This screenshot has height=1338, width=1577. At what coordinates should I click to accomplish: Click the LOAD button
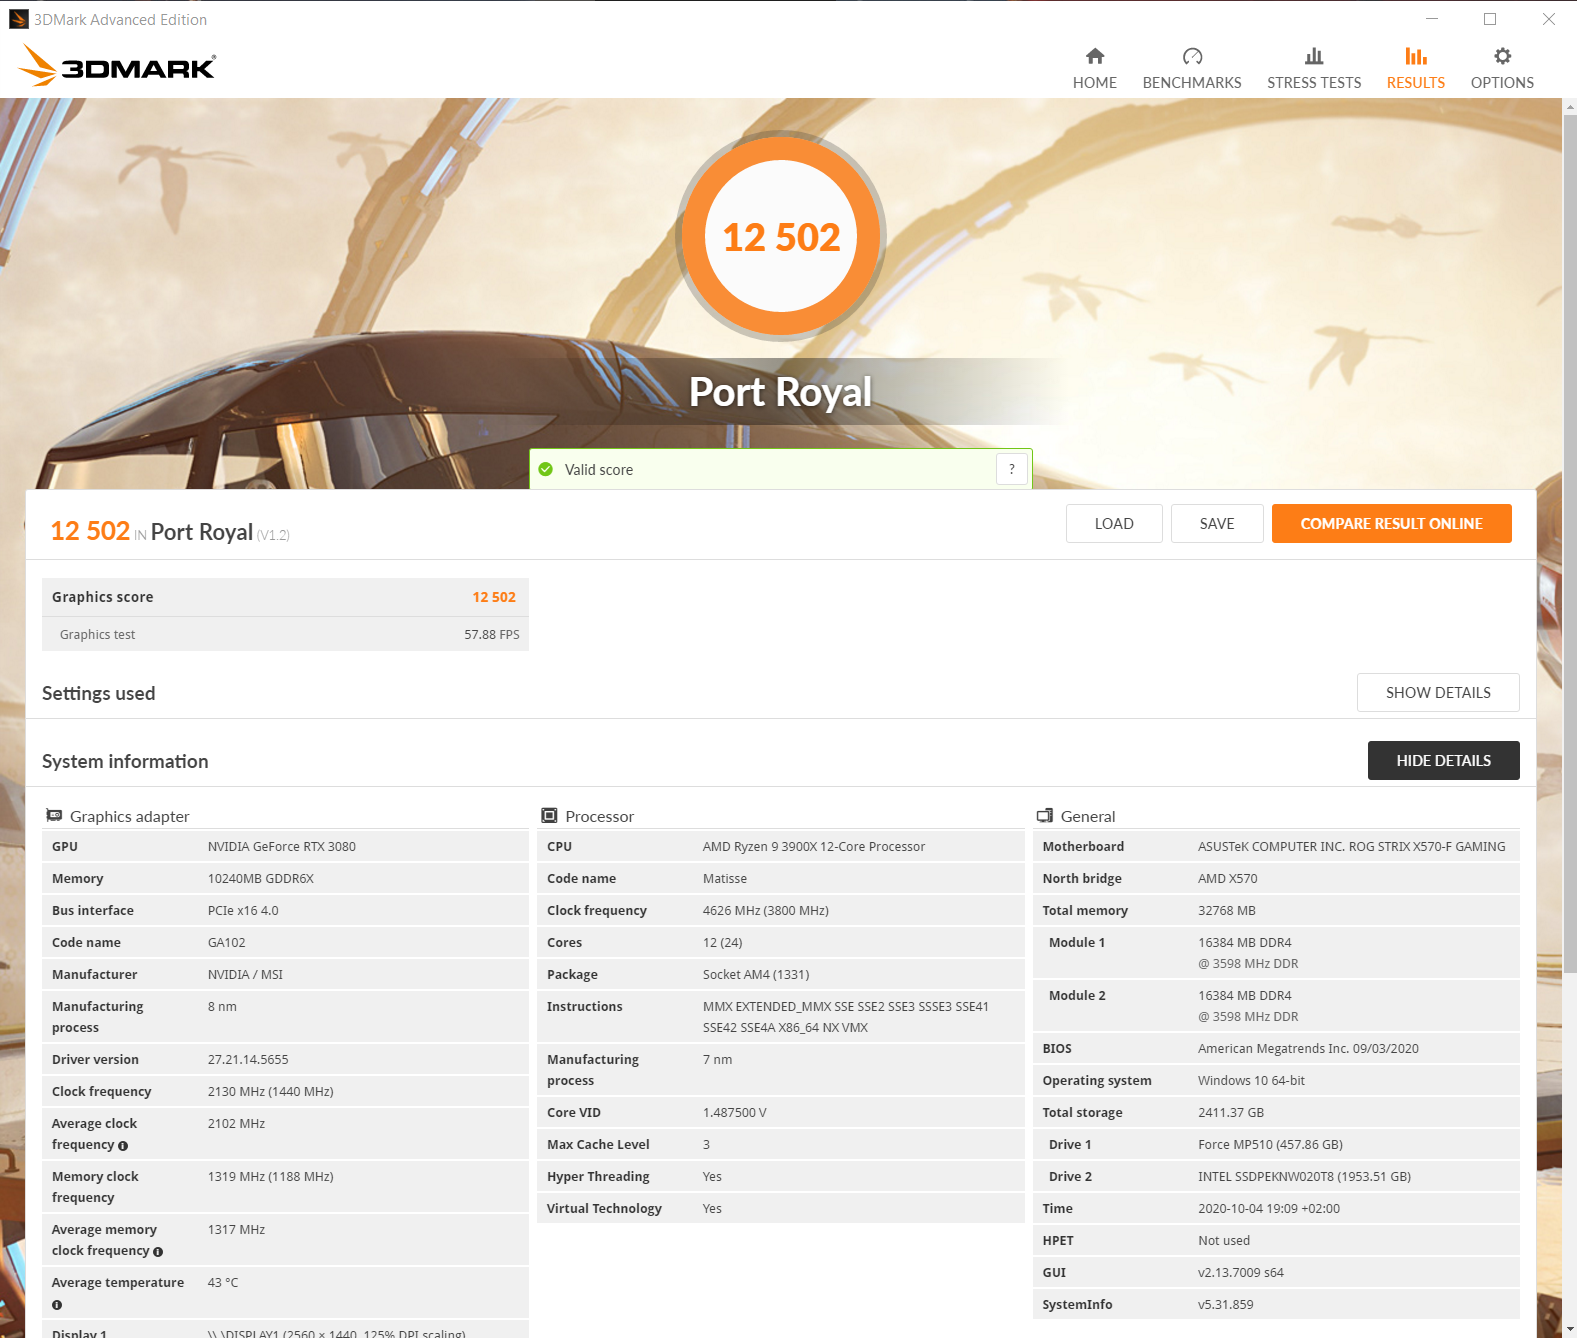click(1114, 523)
